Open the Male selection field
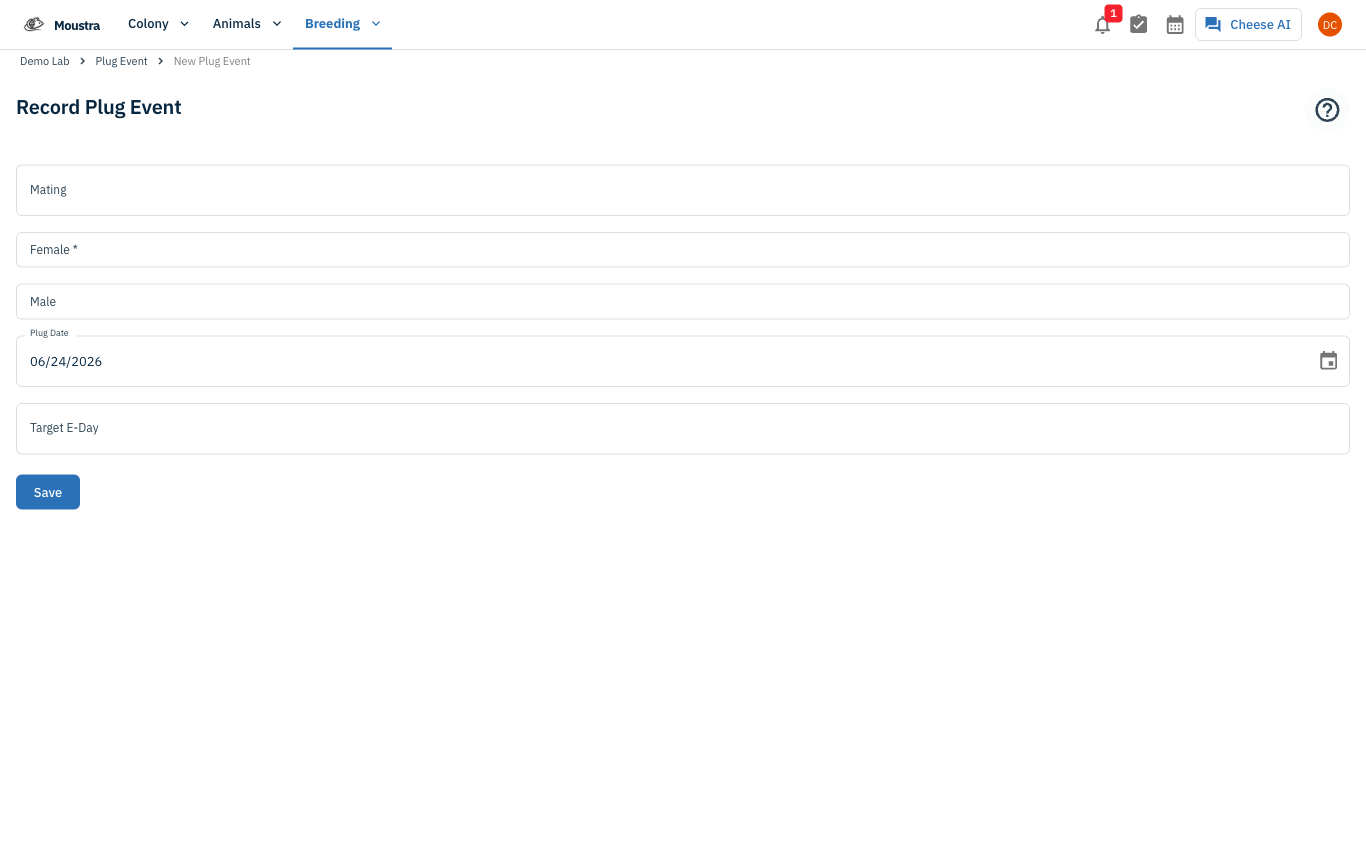The height and width of the screenshot is (854, 1366). click(683, 302)
